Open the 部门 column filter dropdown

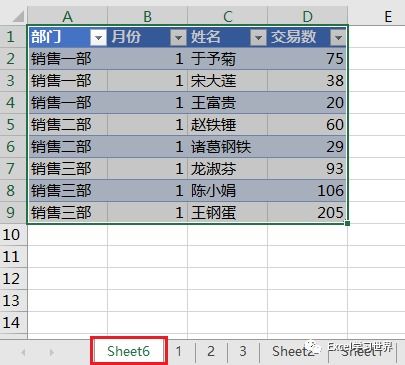[98, 37]
